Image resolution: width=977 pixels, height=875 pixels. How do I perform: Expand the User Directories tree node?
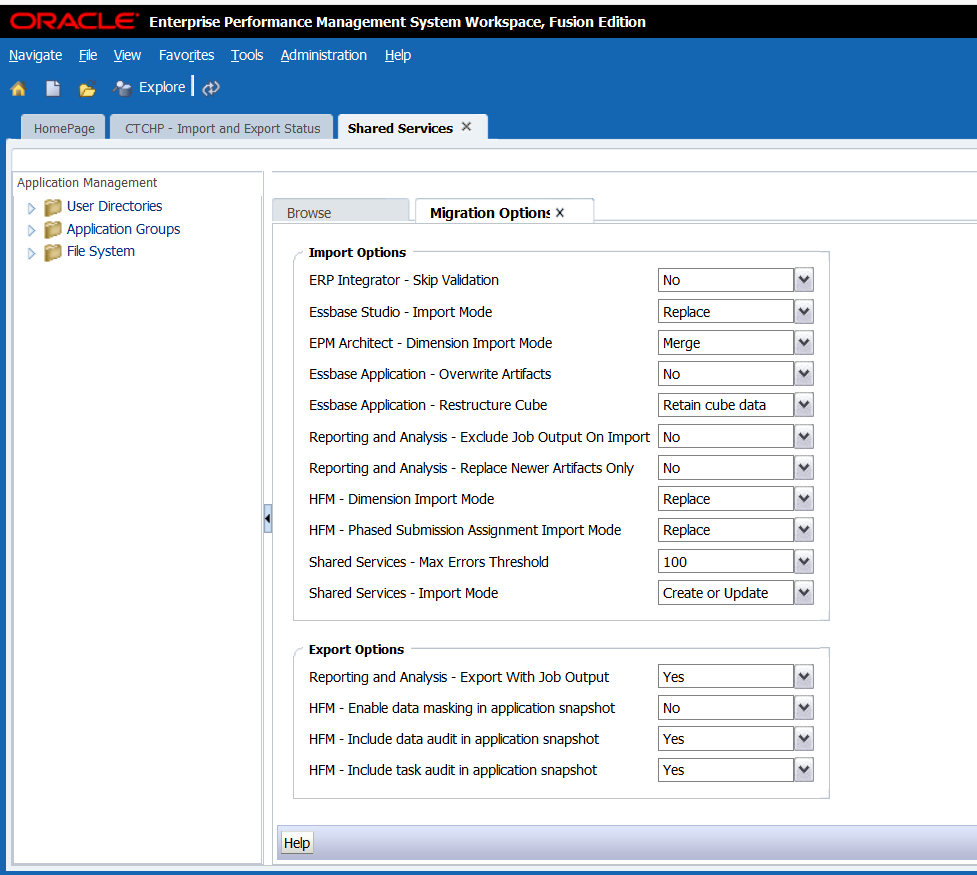pyautogui.click(x=31, y=206)
